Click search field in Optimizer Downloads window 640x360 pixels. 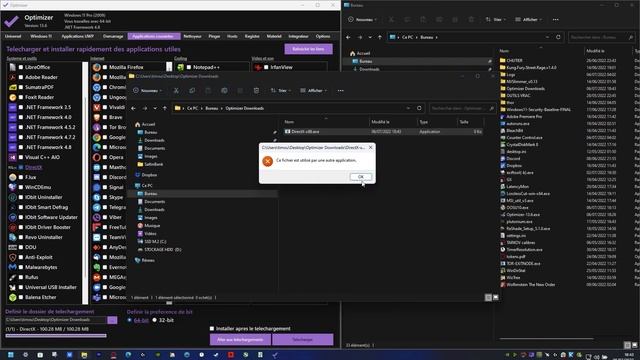462,108
